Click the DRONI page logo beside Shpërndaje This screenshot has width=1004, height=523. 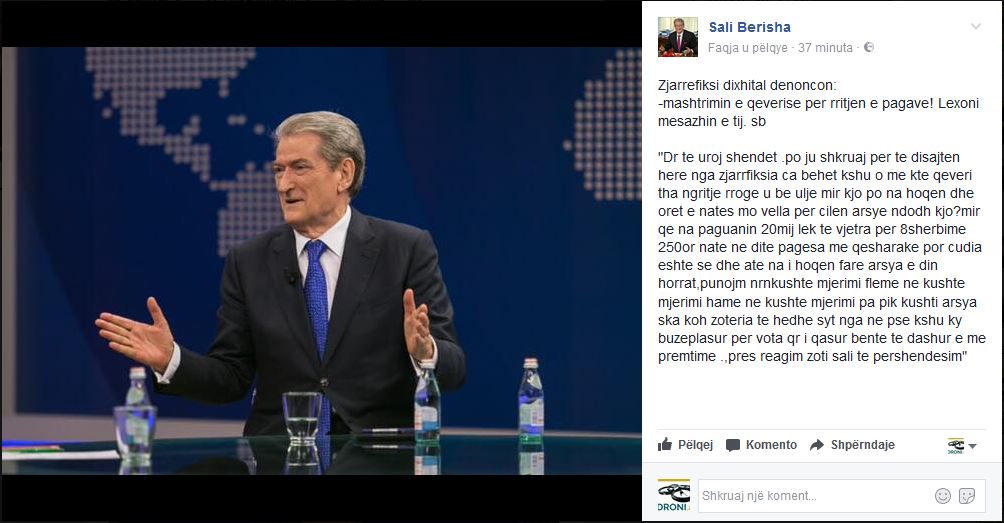tap(956, 446)
